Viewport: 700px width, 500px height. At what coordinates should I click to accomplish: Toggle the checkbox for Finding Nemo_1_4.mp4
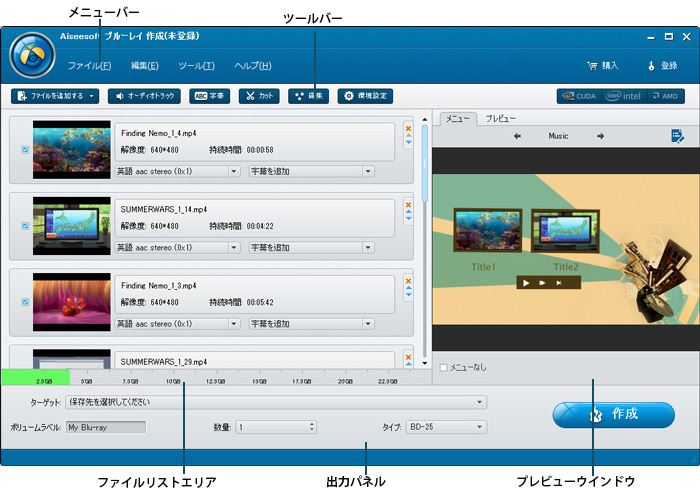(25, 150)
